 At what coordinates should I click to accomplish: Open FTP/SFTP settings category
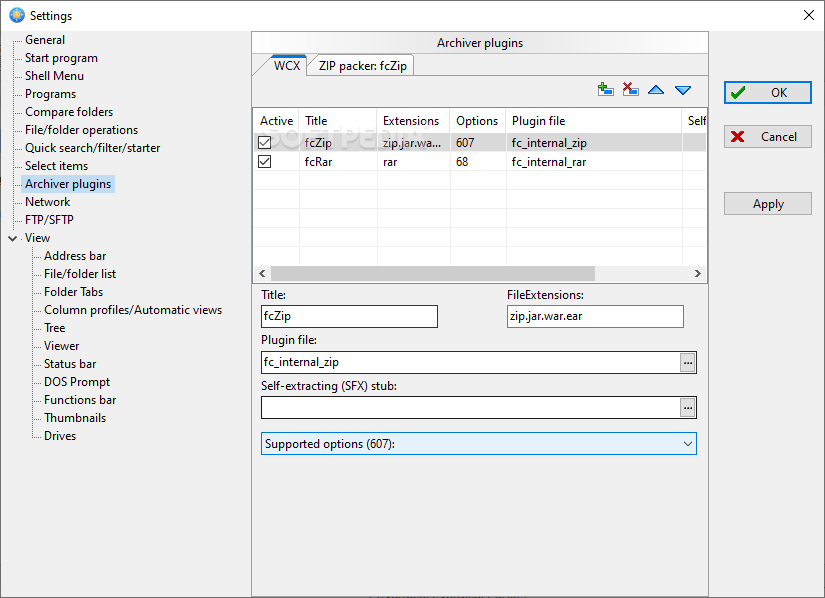pos(49,220)
